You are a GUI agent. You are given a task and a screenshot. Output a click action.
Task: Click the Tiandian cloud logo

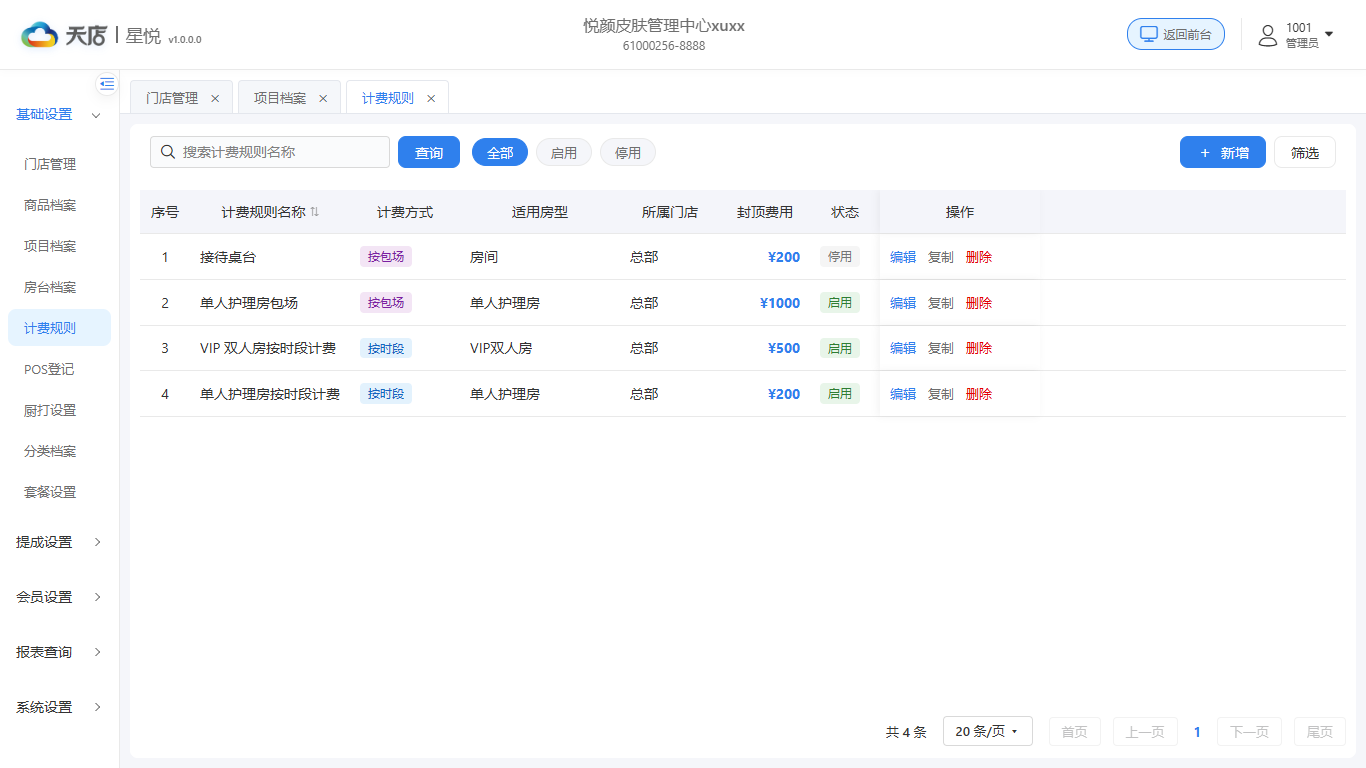point(40,36)
